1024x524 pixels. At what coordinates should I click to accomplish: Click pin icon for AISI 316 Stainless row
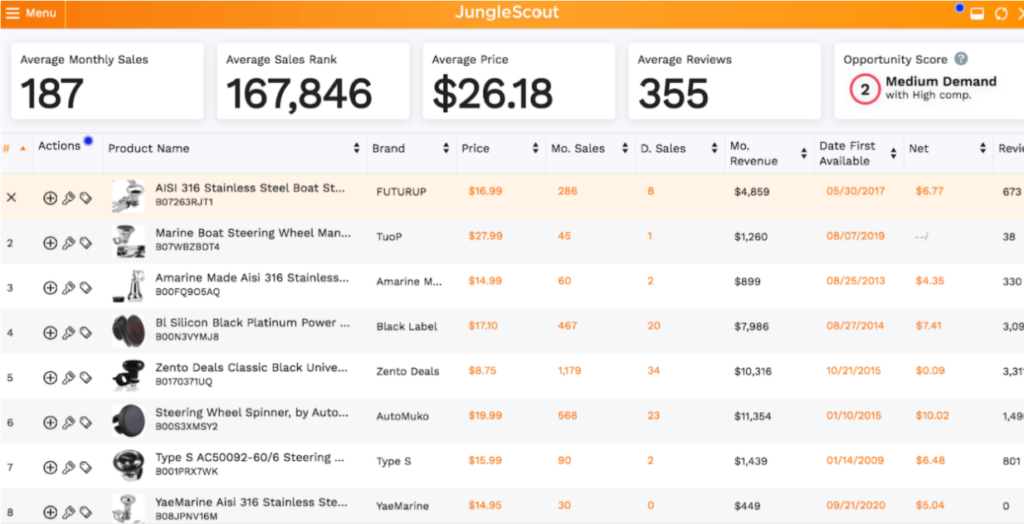tap(69, 198)
